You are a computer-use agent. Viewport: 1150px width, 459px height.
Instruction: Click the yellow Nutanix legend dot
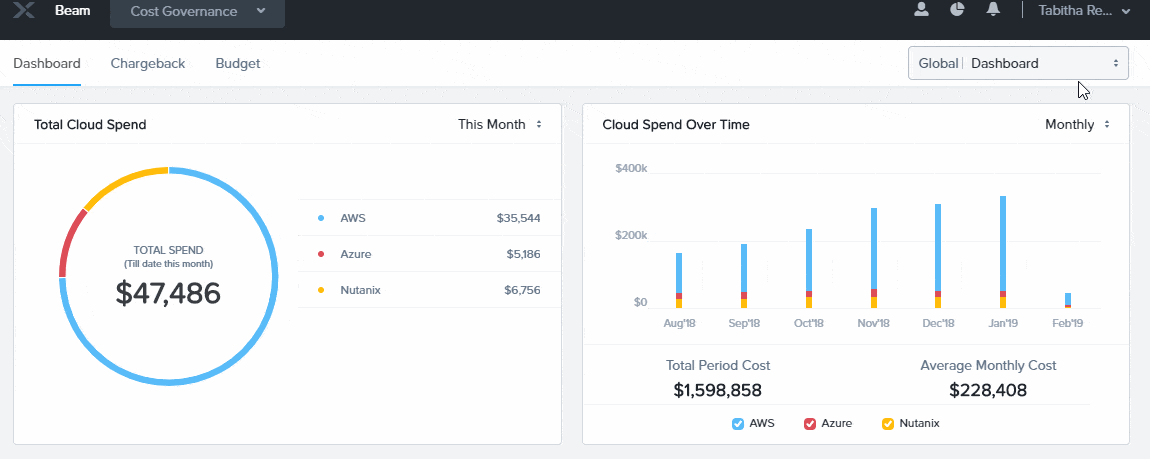(321, 290)
